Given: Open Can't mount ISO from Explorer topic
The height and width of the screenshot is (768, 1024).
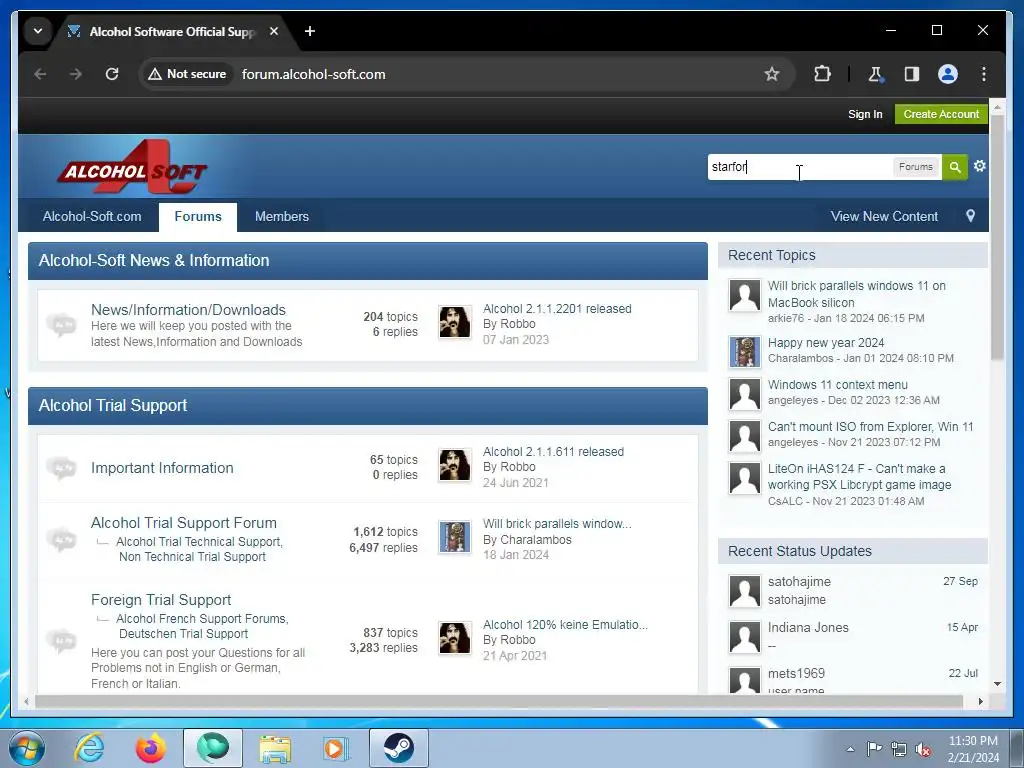Looking at the screenshot, I should pos(871,426).
